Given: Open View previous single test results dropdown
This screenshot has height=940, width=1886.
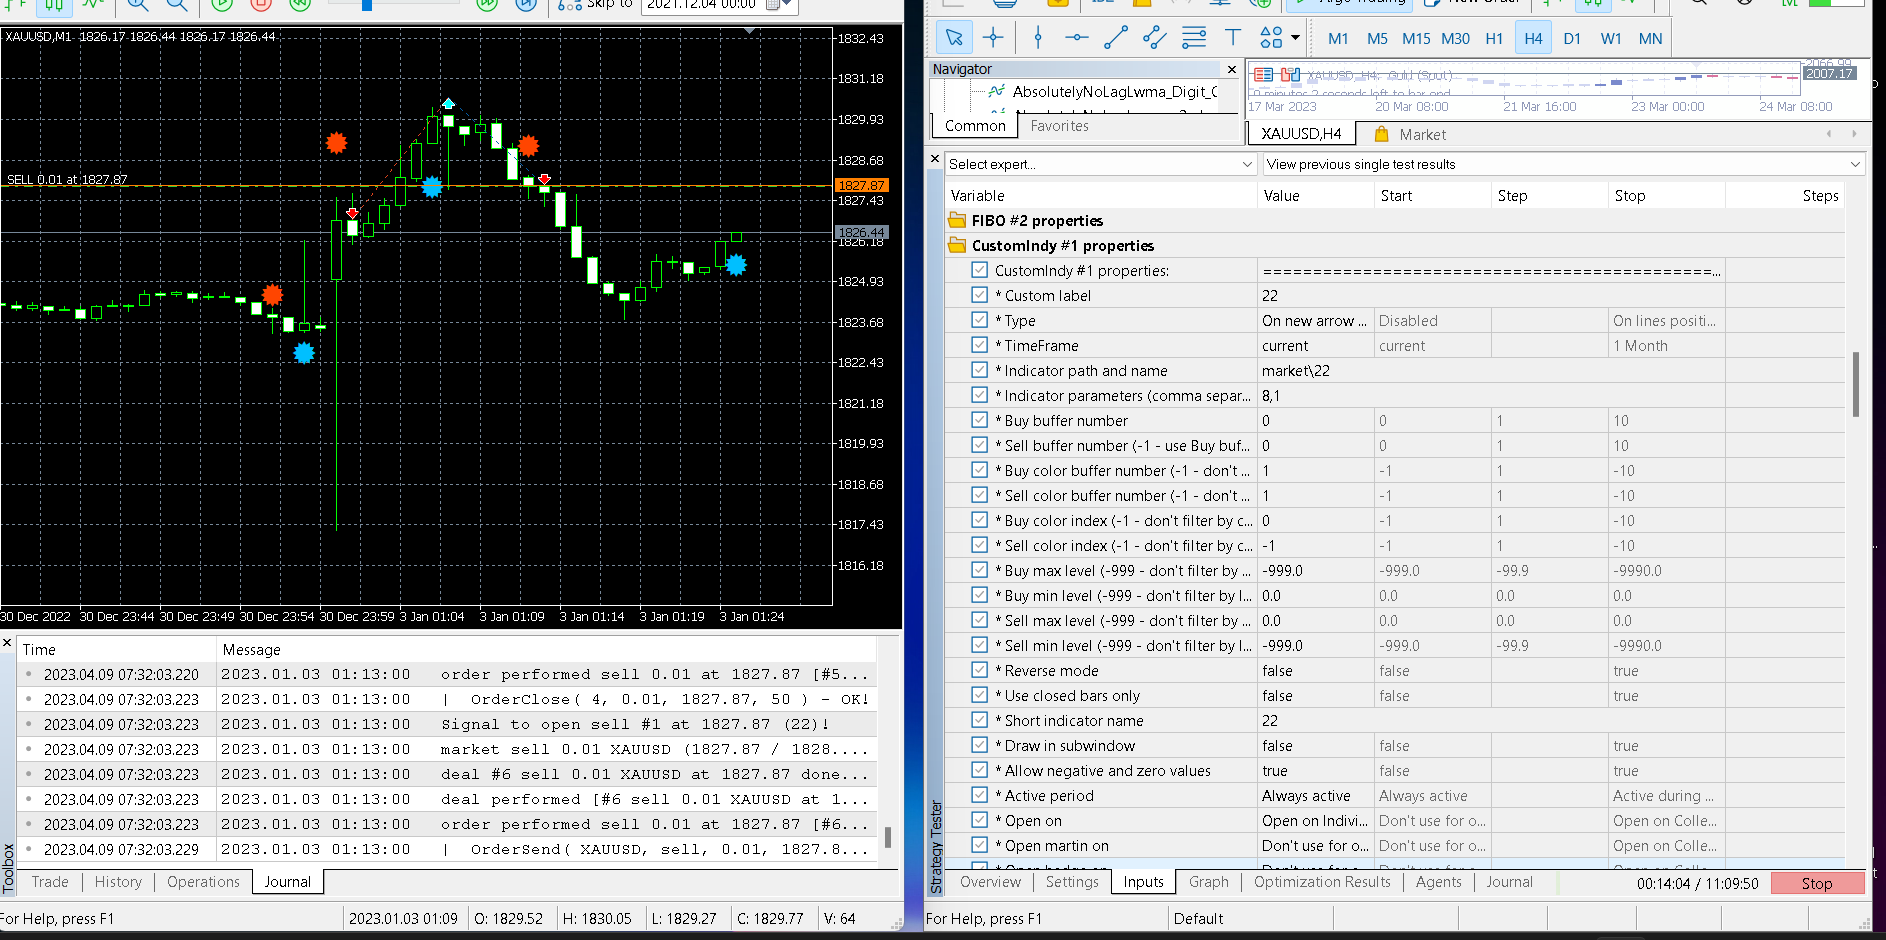Looking at the screenshot, I should (x=1563, y=164).
